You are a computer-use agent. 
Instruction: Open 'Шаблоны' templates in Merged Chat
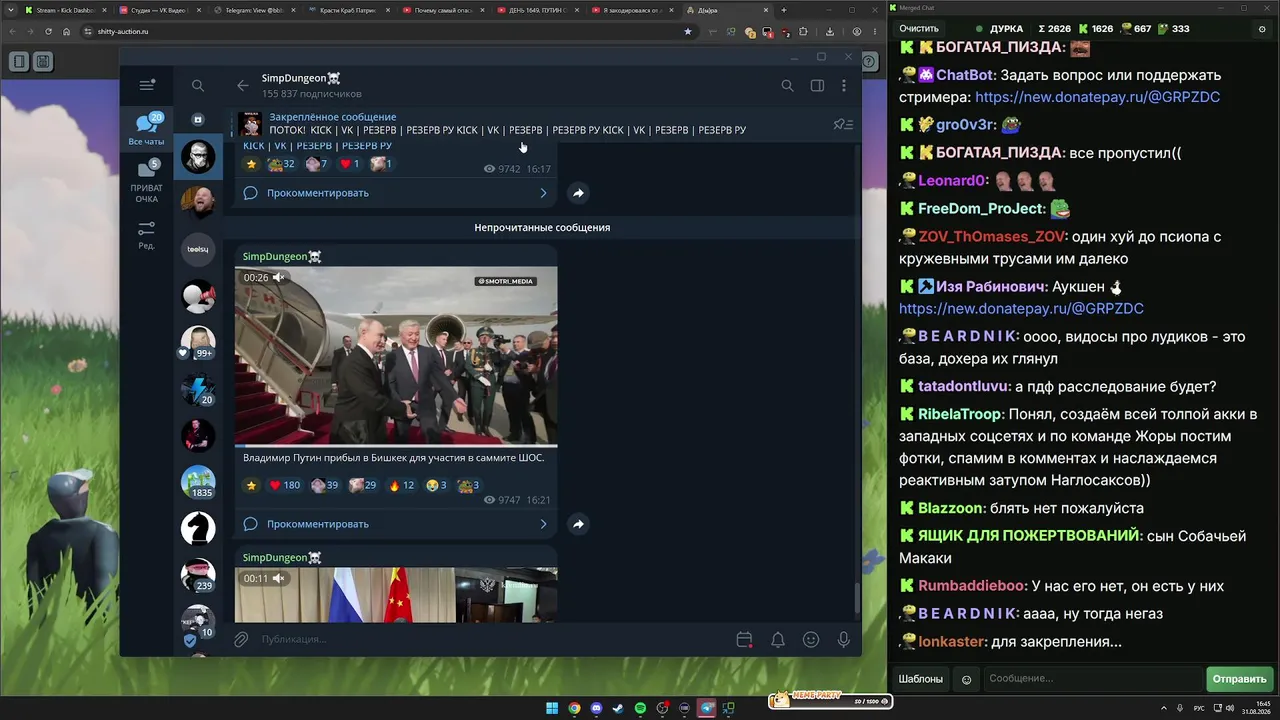click(920, 679)
